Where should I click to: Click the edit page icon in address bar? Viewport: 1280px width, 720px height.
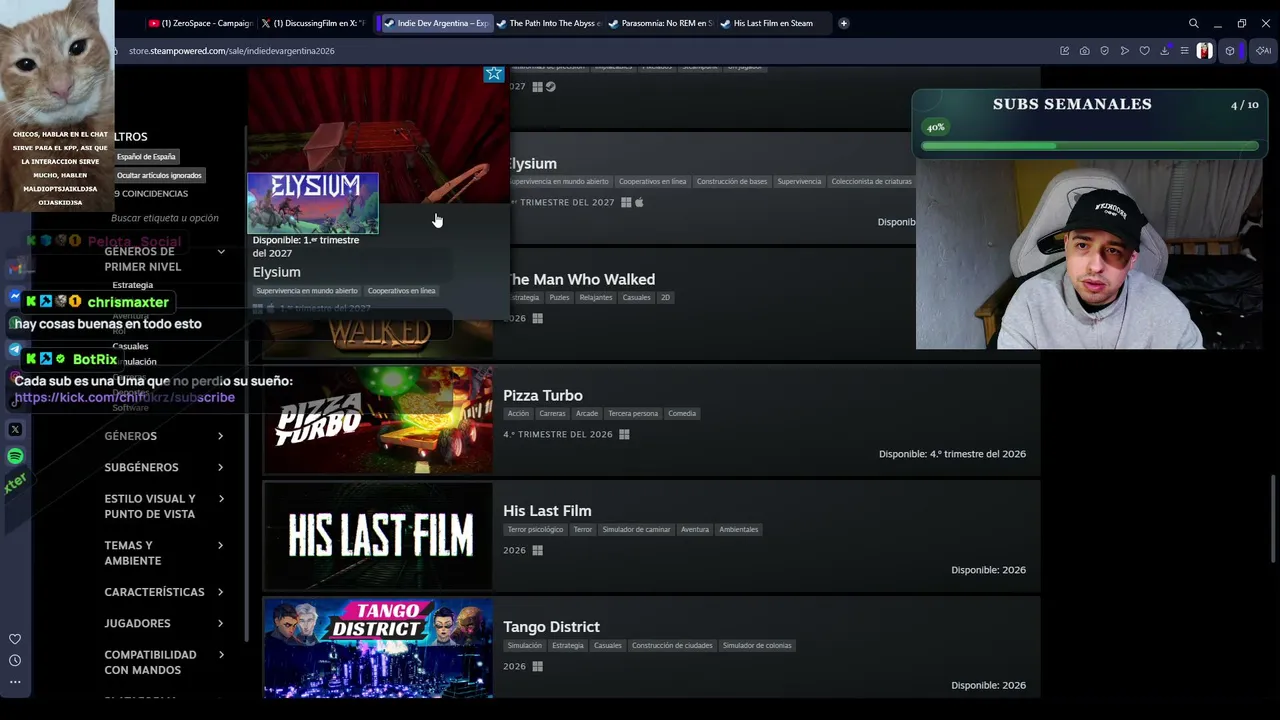1064,51
